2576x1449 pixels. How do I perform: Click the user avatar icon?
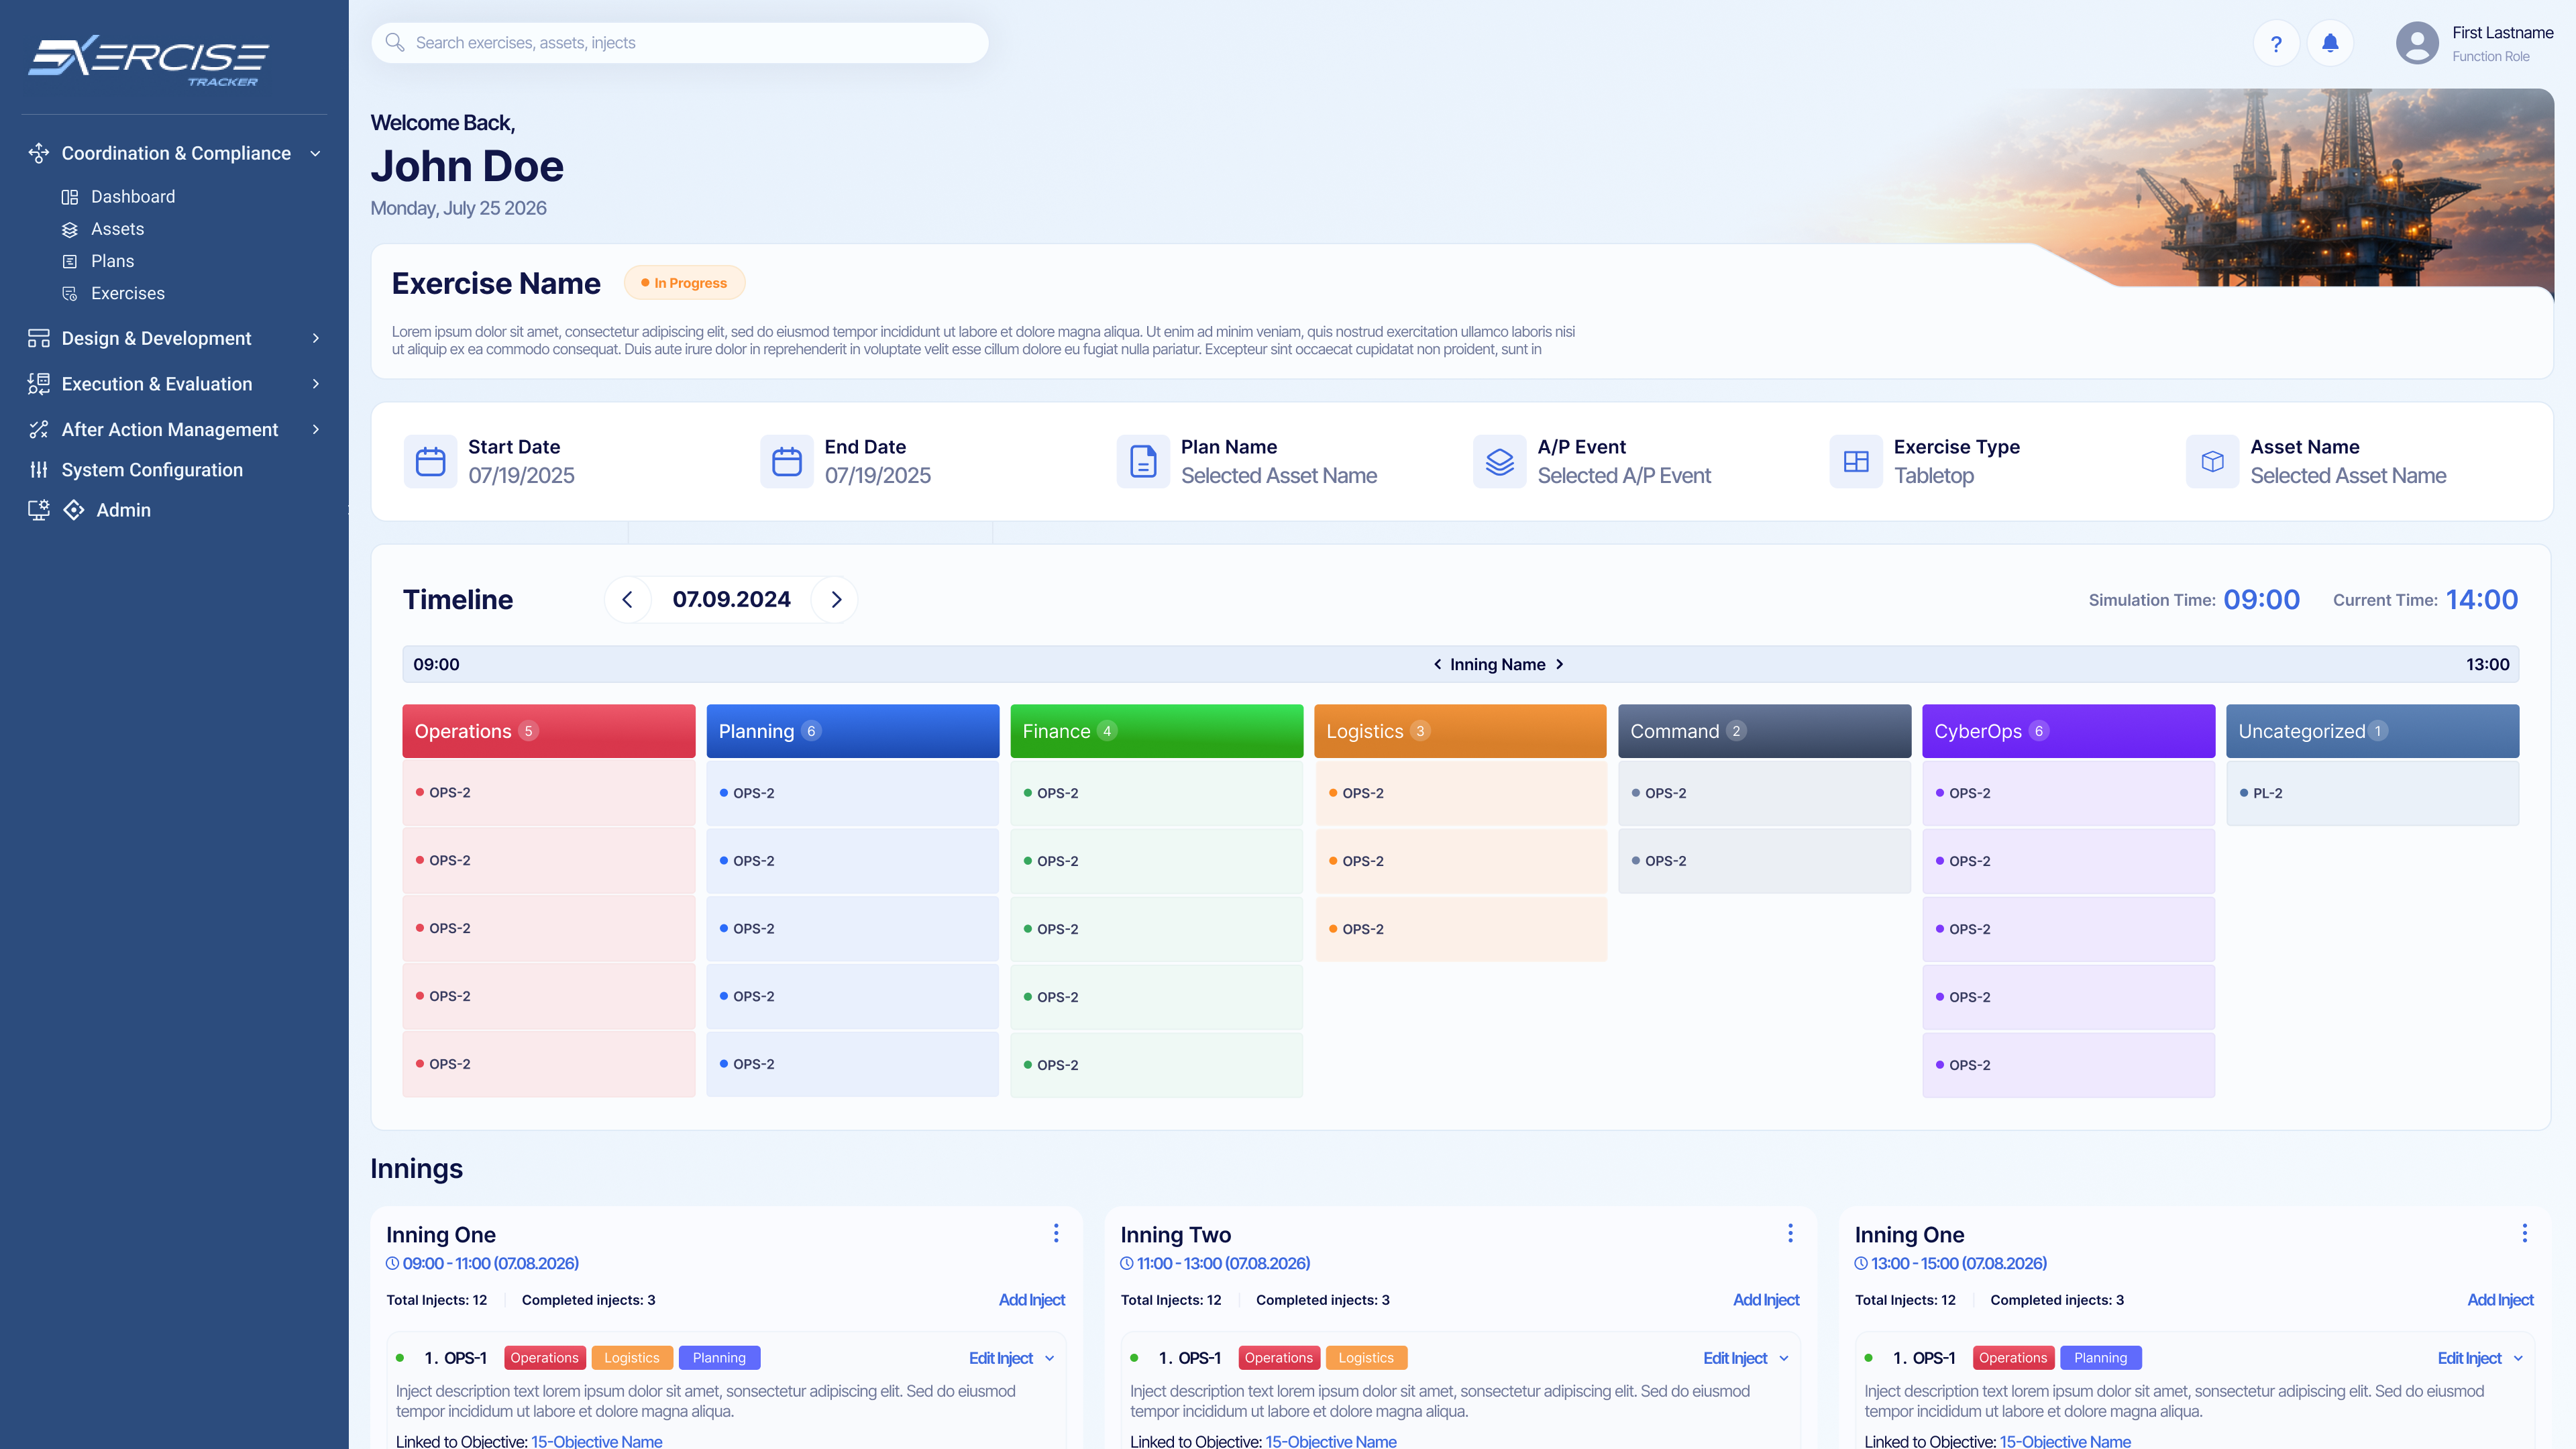2417,44
